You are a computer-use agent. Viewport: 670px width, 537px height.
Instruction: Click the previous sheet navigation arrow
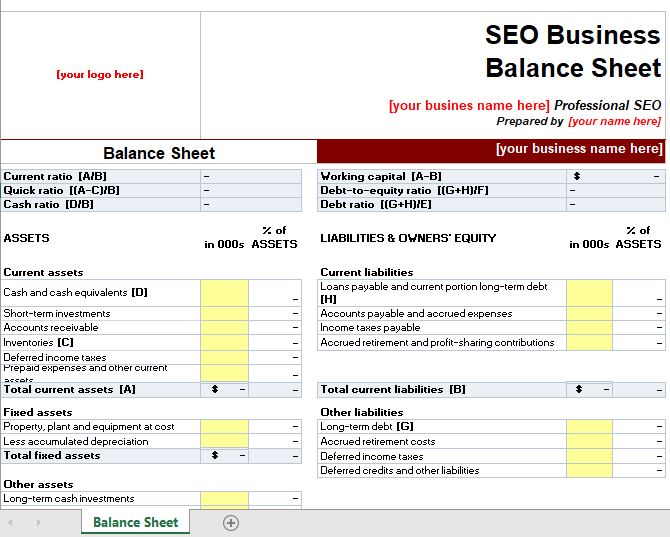pyautogui.click(x=11, y=522)
